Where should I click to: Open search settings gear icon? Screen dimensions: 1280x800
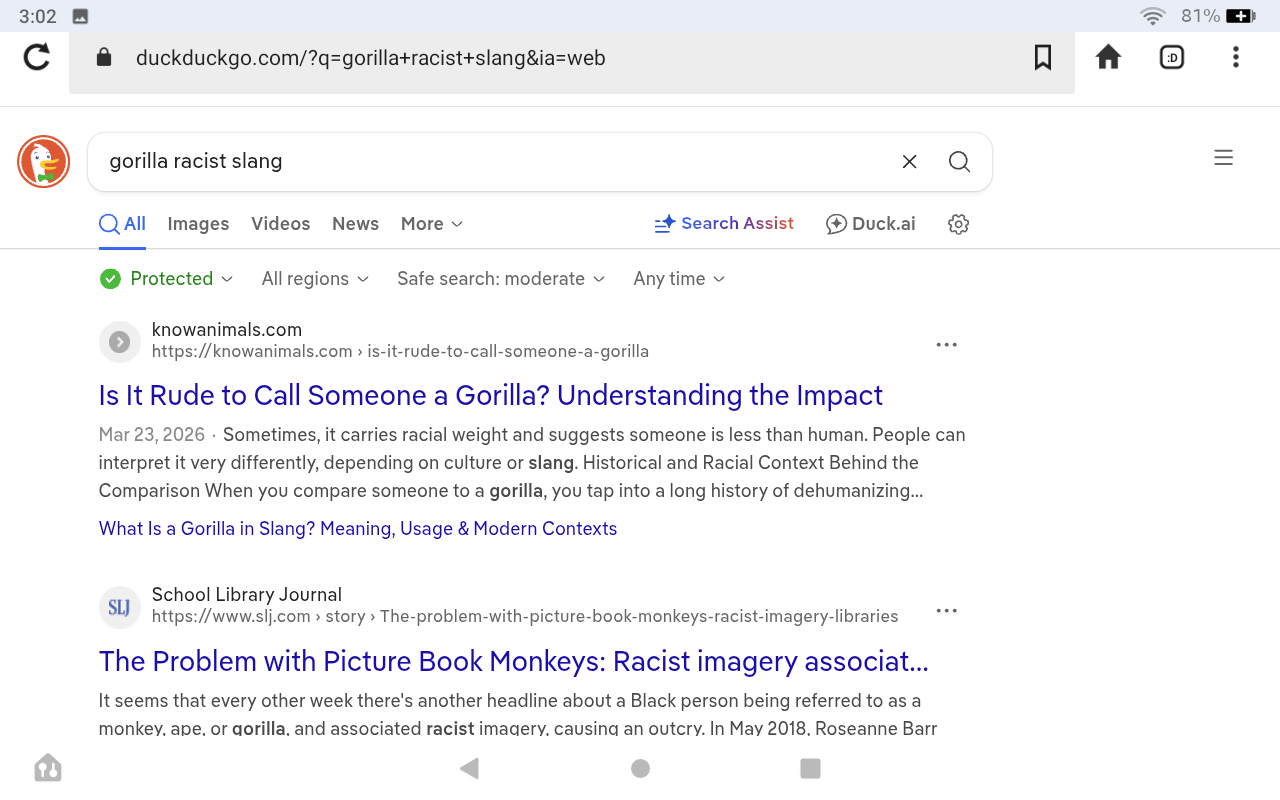[958, 224]
